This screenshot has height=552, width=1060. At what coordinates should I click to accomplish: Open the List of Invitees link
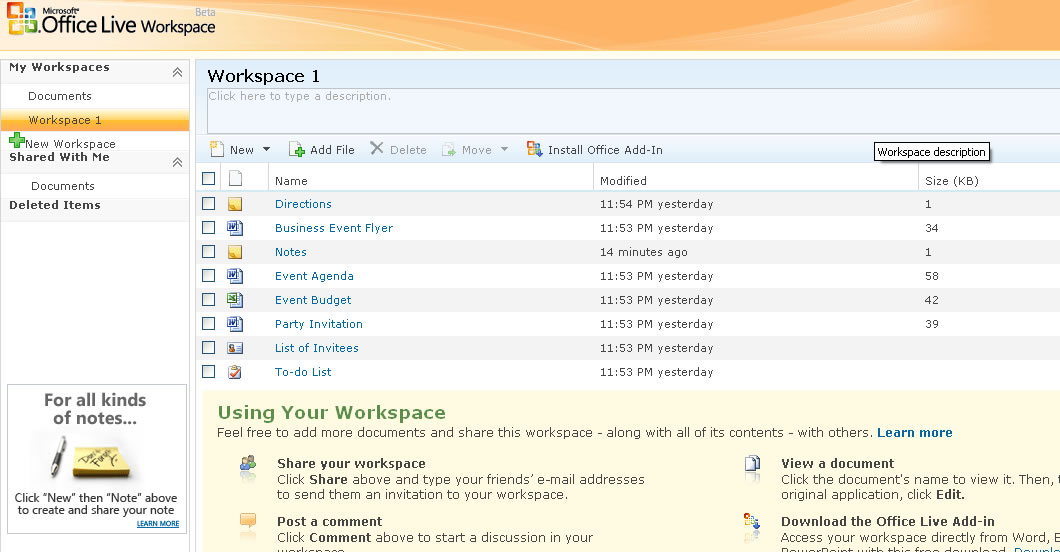[316, 348]
